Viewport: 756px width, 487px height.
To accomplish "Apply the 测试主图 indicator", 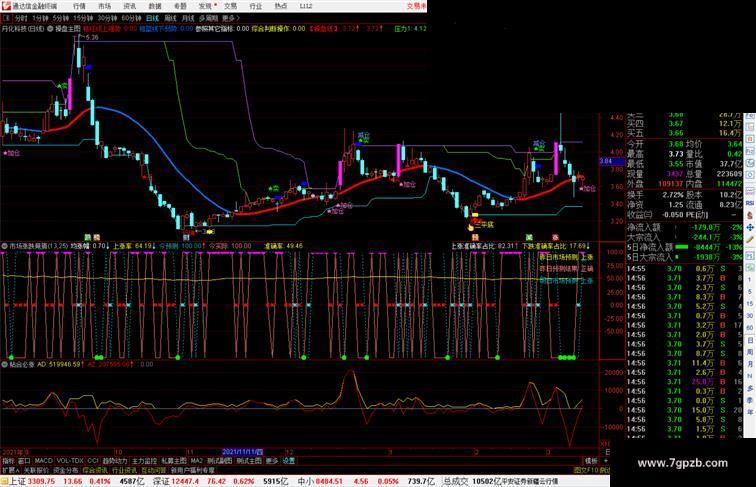I will (249, 461).
